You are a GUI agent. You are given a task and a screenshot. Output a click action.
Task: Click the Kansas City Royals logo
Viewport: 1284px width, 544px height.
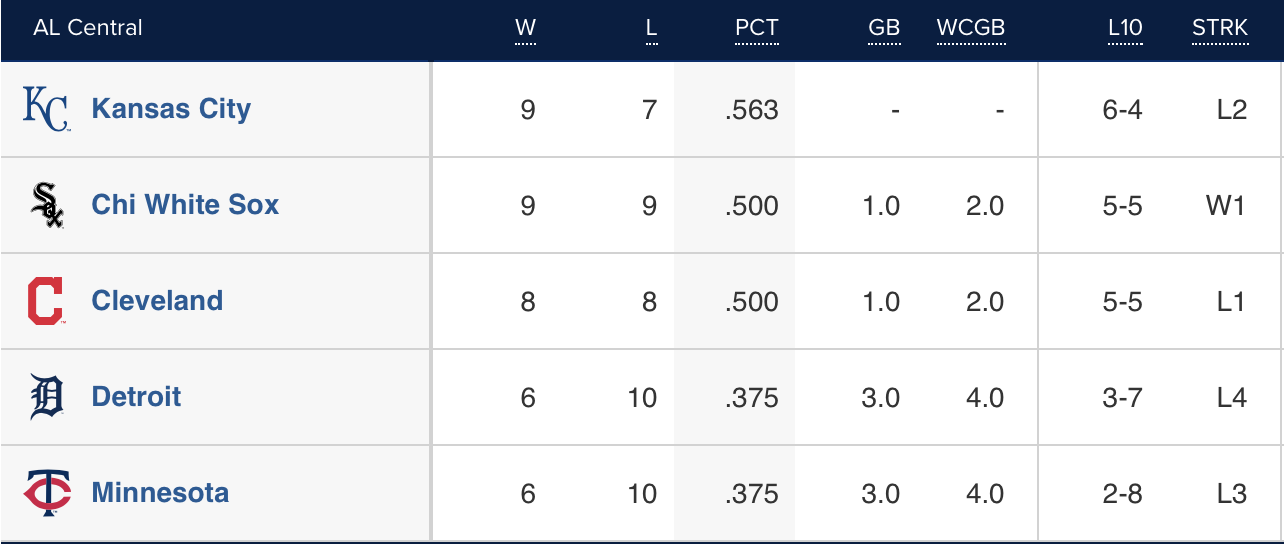[46, 109]
